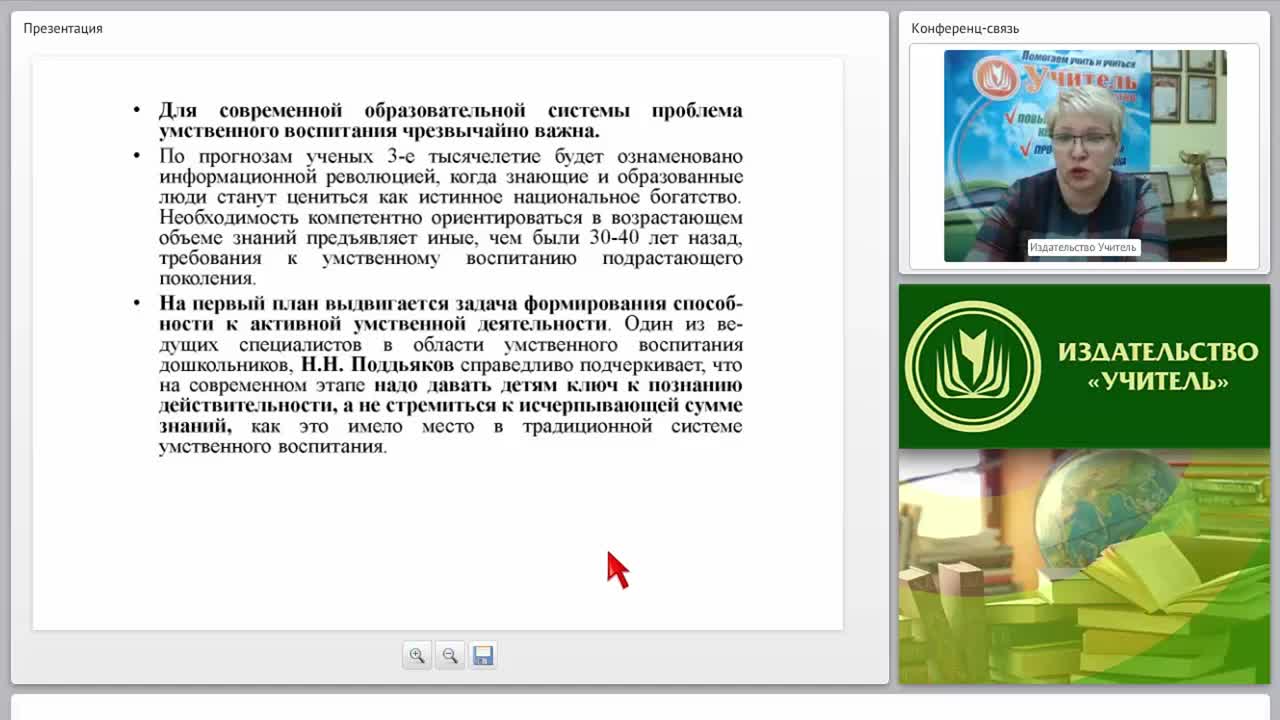Click the bold name Н.Н. Поддьяков
The image size is (1280, 720).
click(377, 365)
